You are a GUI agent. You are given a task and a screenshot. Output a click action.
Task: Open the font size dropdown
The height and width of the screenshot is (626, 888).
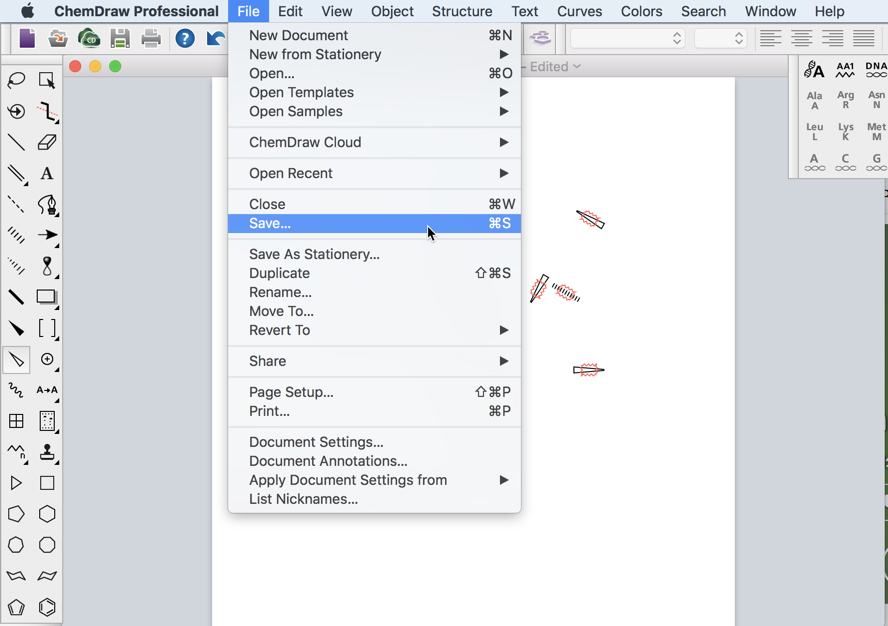pos(718,37)
